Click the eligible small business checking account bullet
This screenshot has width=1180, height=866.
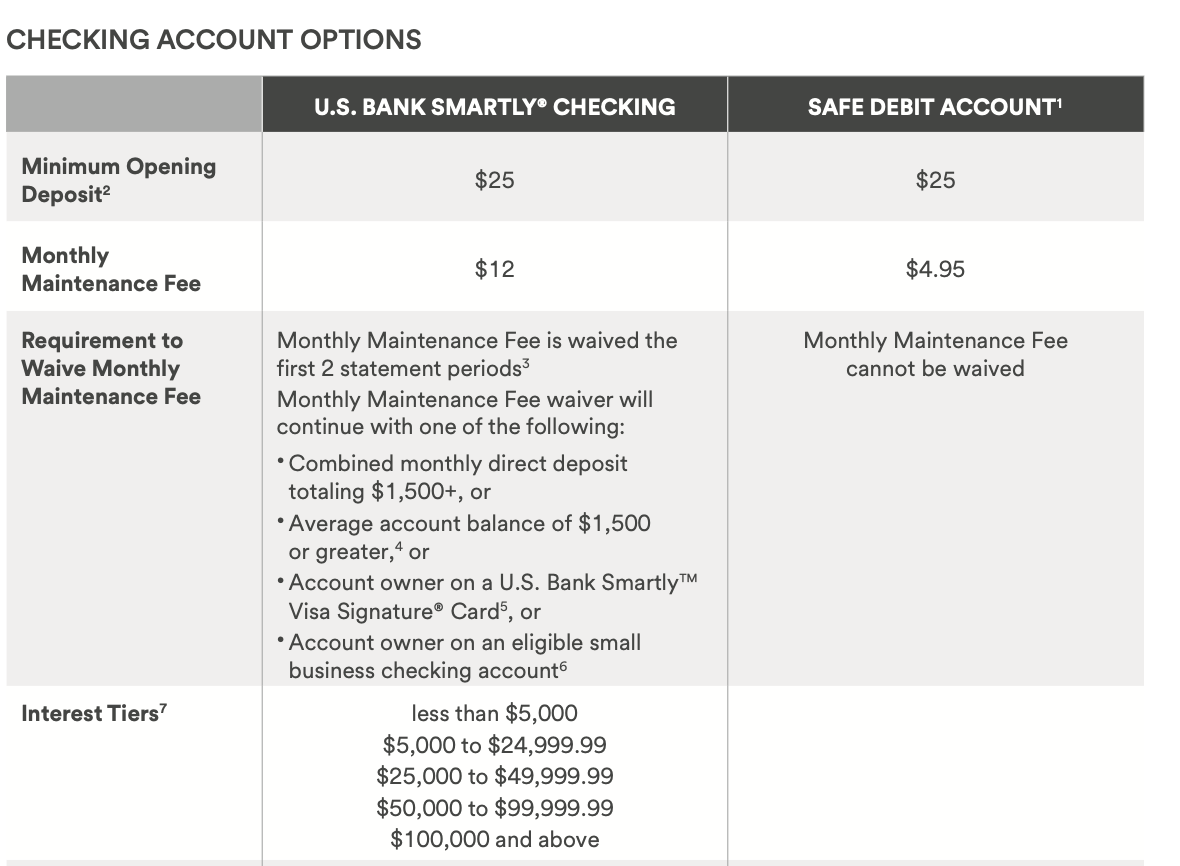coord(464,657)
